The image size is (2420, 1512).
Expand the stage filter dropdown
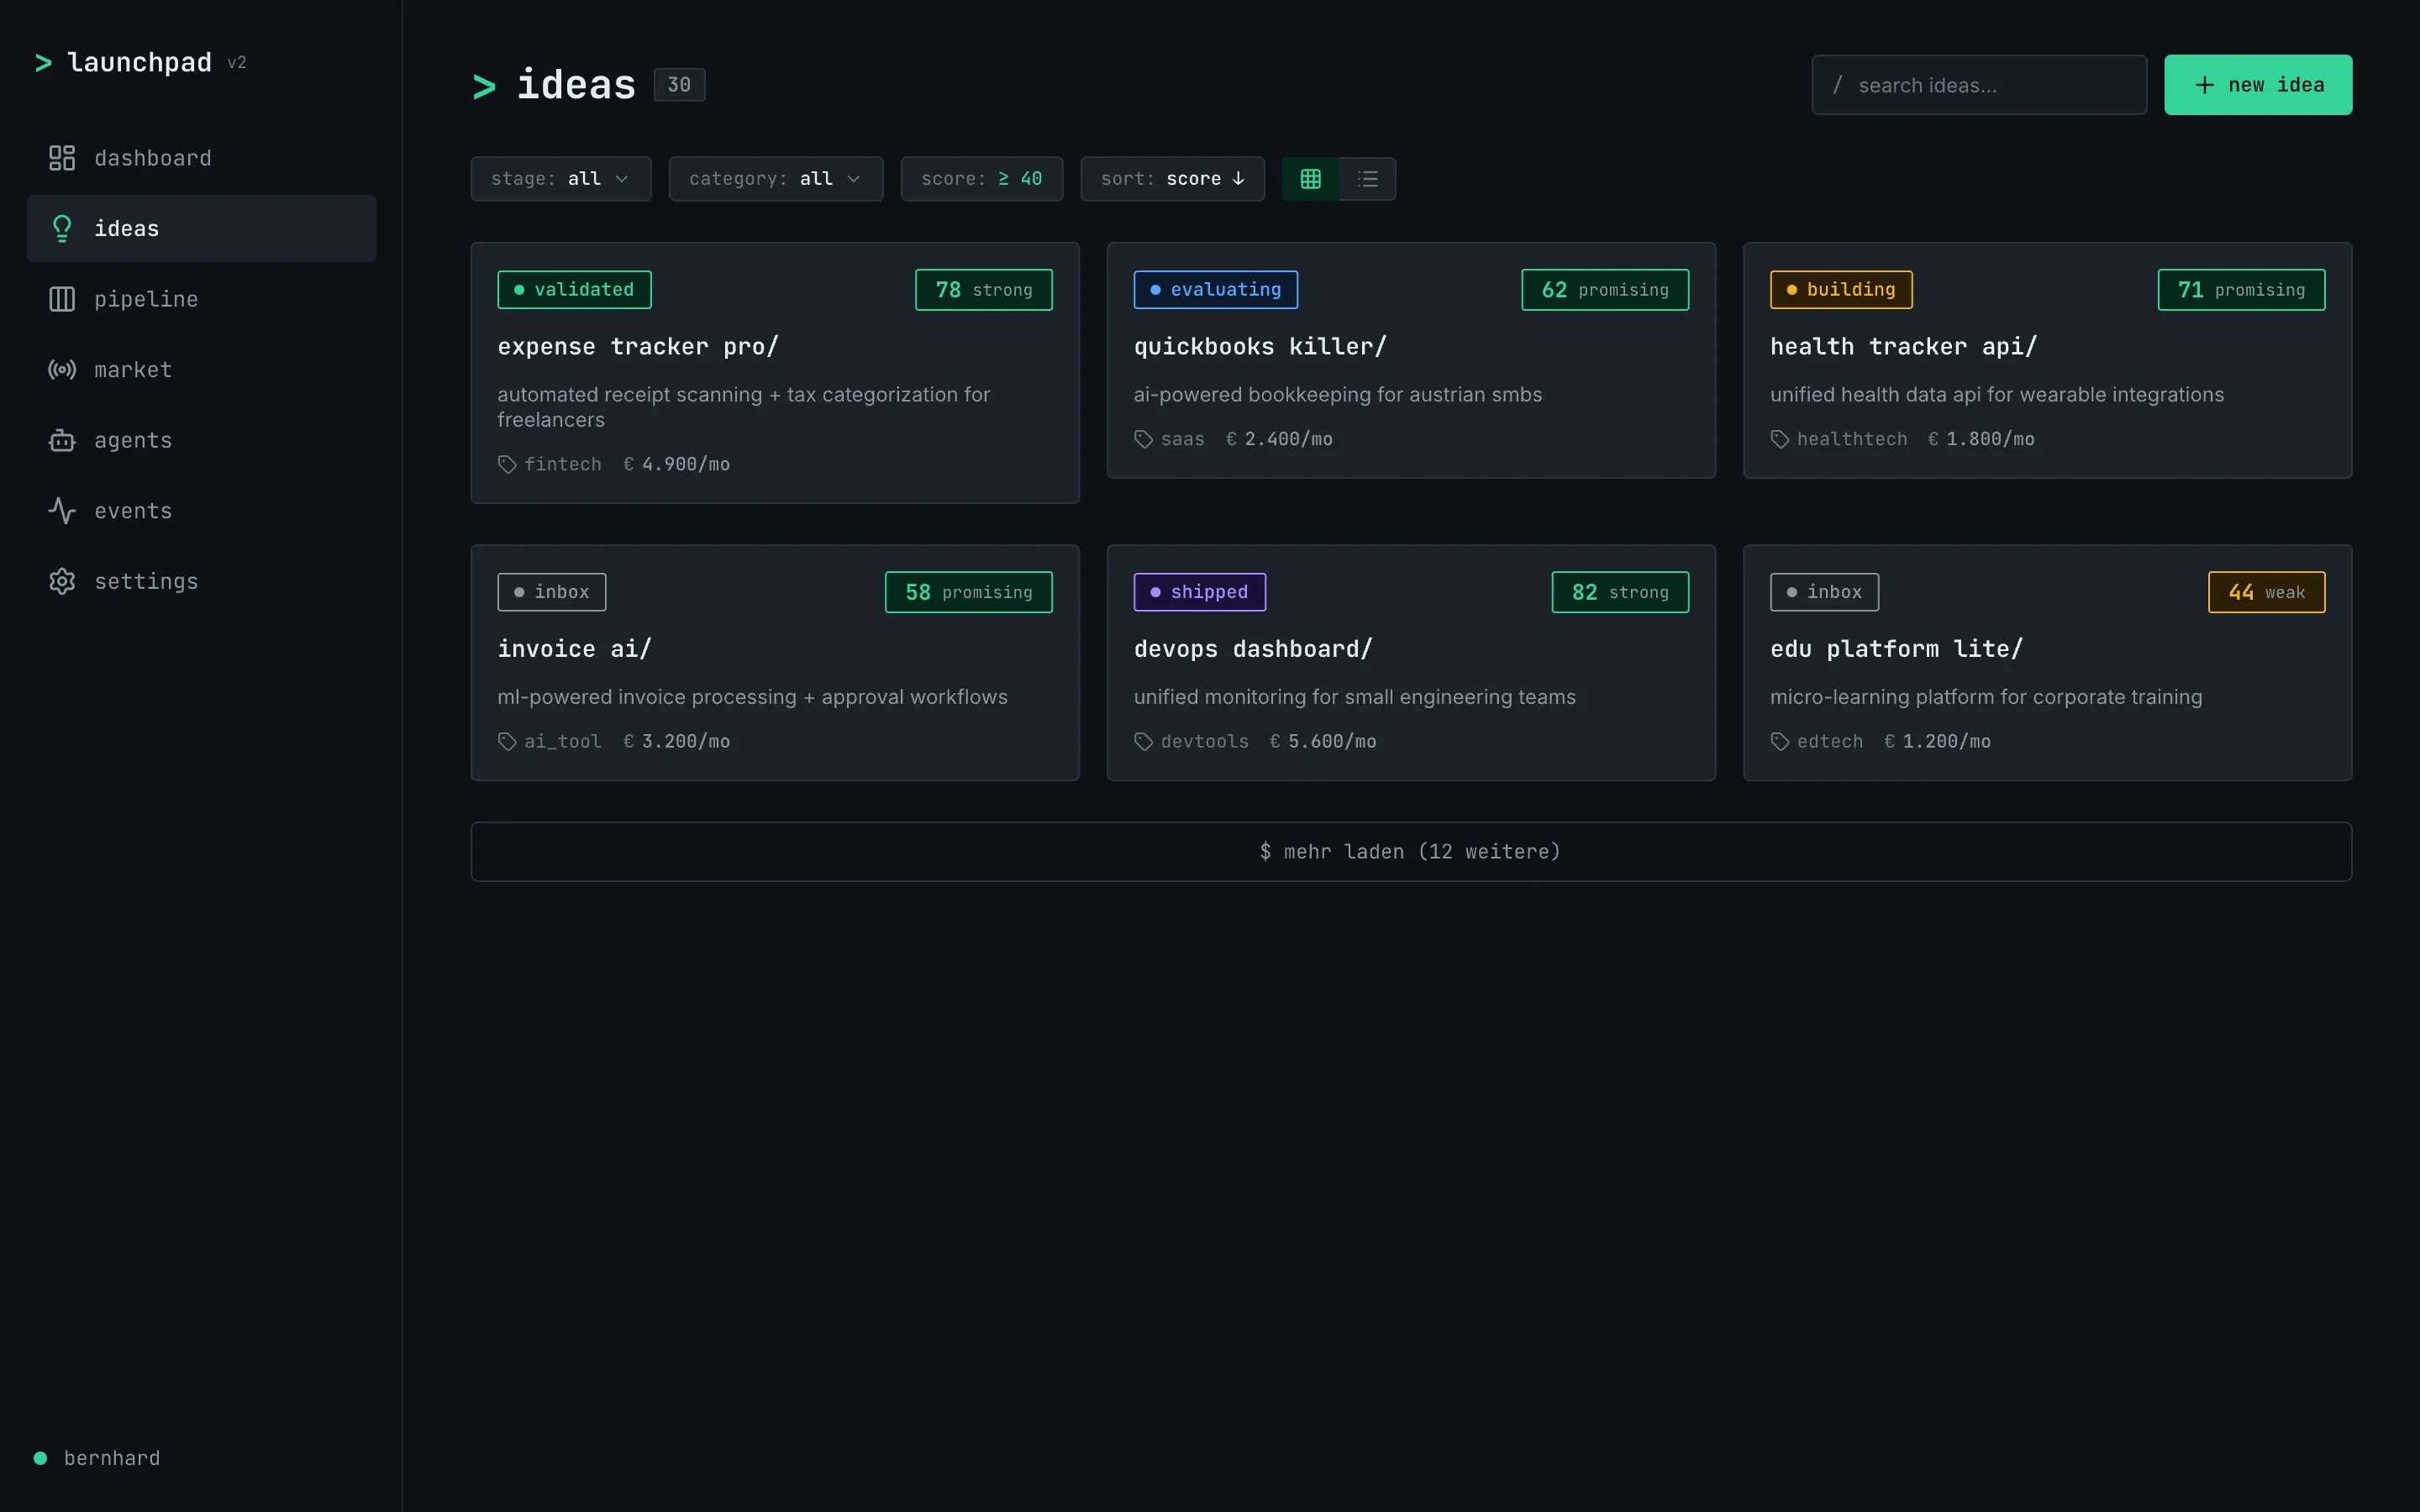pyautogui.click(x=560, y=179)
